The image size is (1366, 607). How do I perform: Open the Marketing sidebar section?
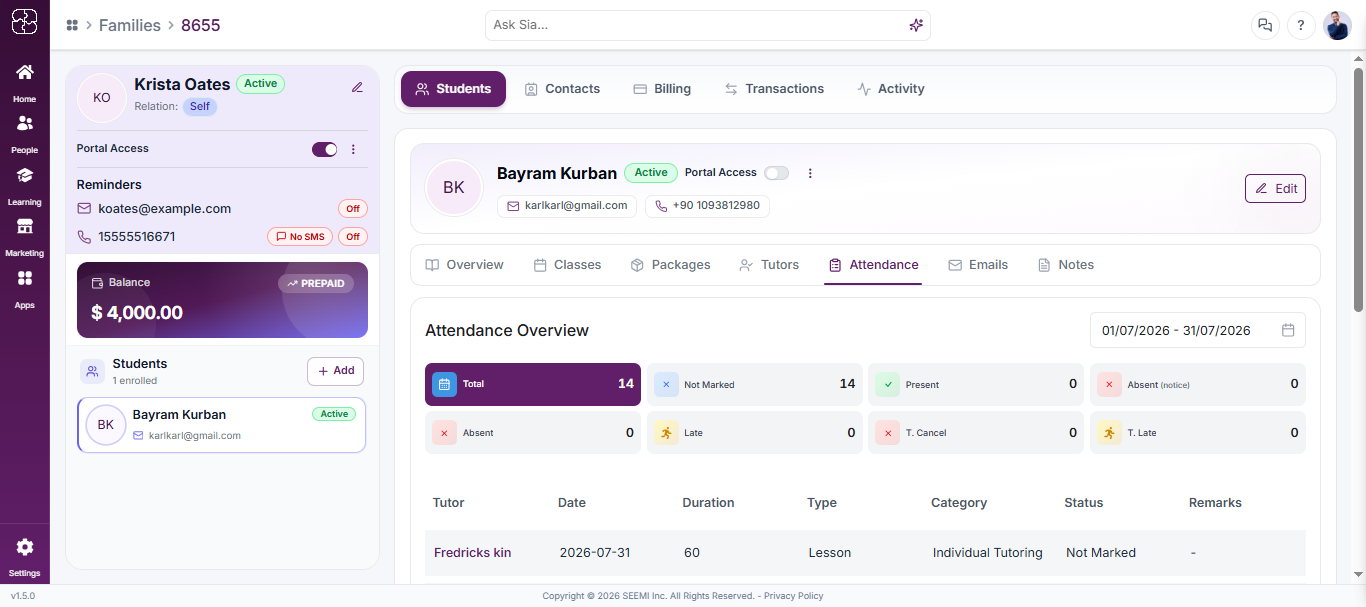point(24,237)
